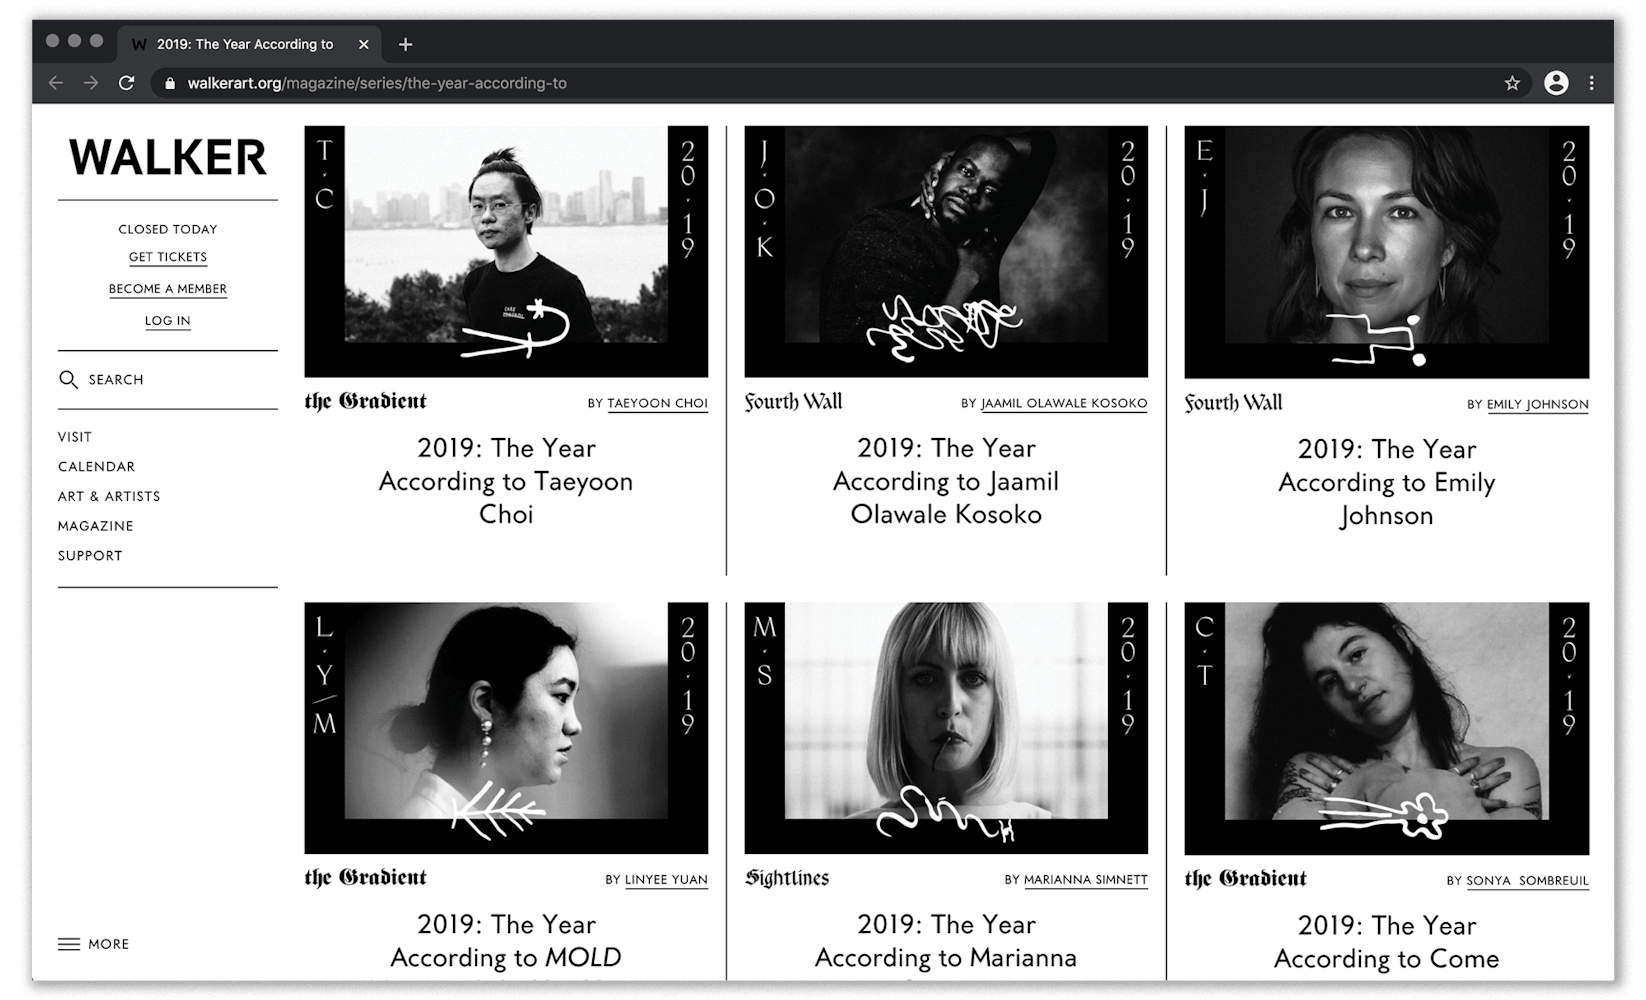Navigate to the MAGAZINE section
The image size is (1646, 1000).
pos(95,526)
